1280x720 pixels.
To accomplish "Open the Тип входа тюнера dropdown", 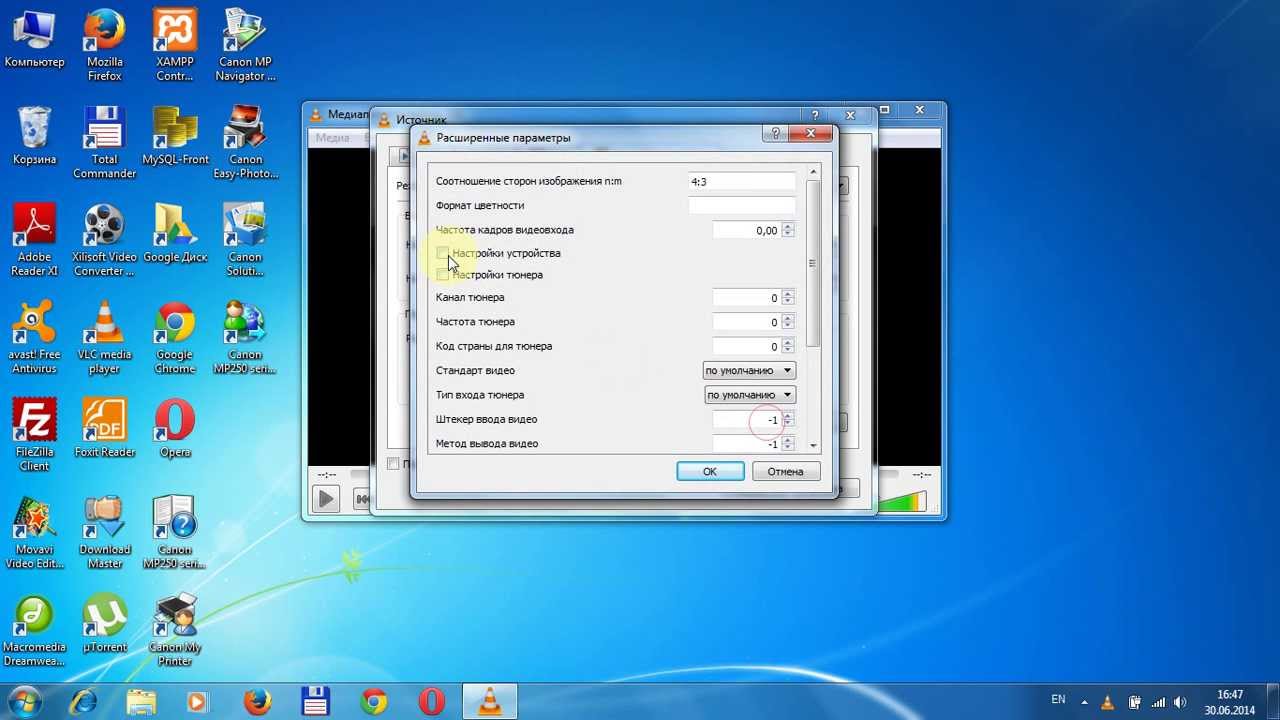I will click(749, 395).
